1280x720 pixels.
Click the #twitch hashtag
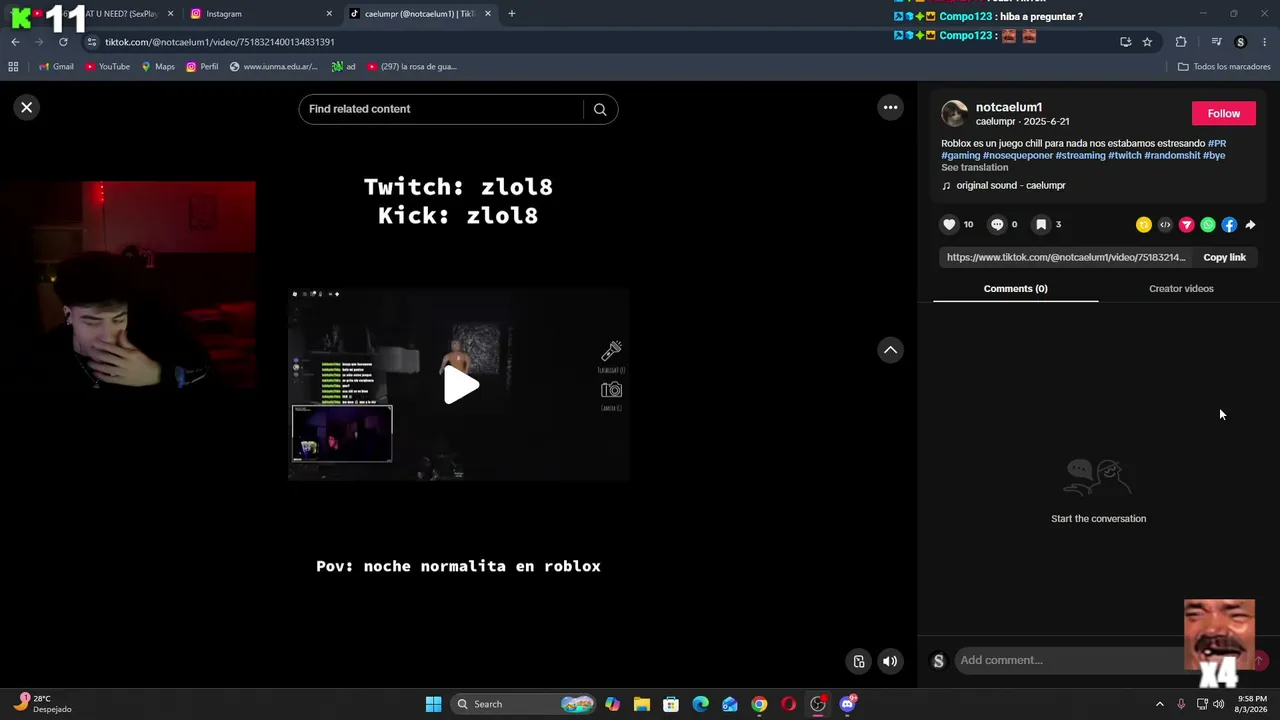pyautogui.click(x=1124, y=155)
